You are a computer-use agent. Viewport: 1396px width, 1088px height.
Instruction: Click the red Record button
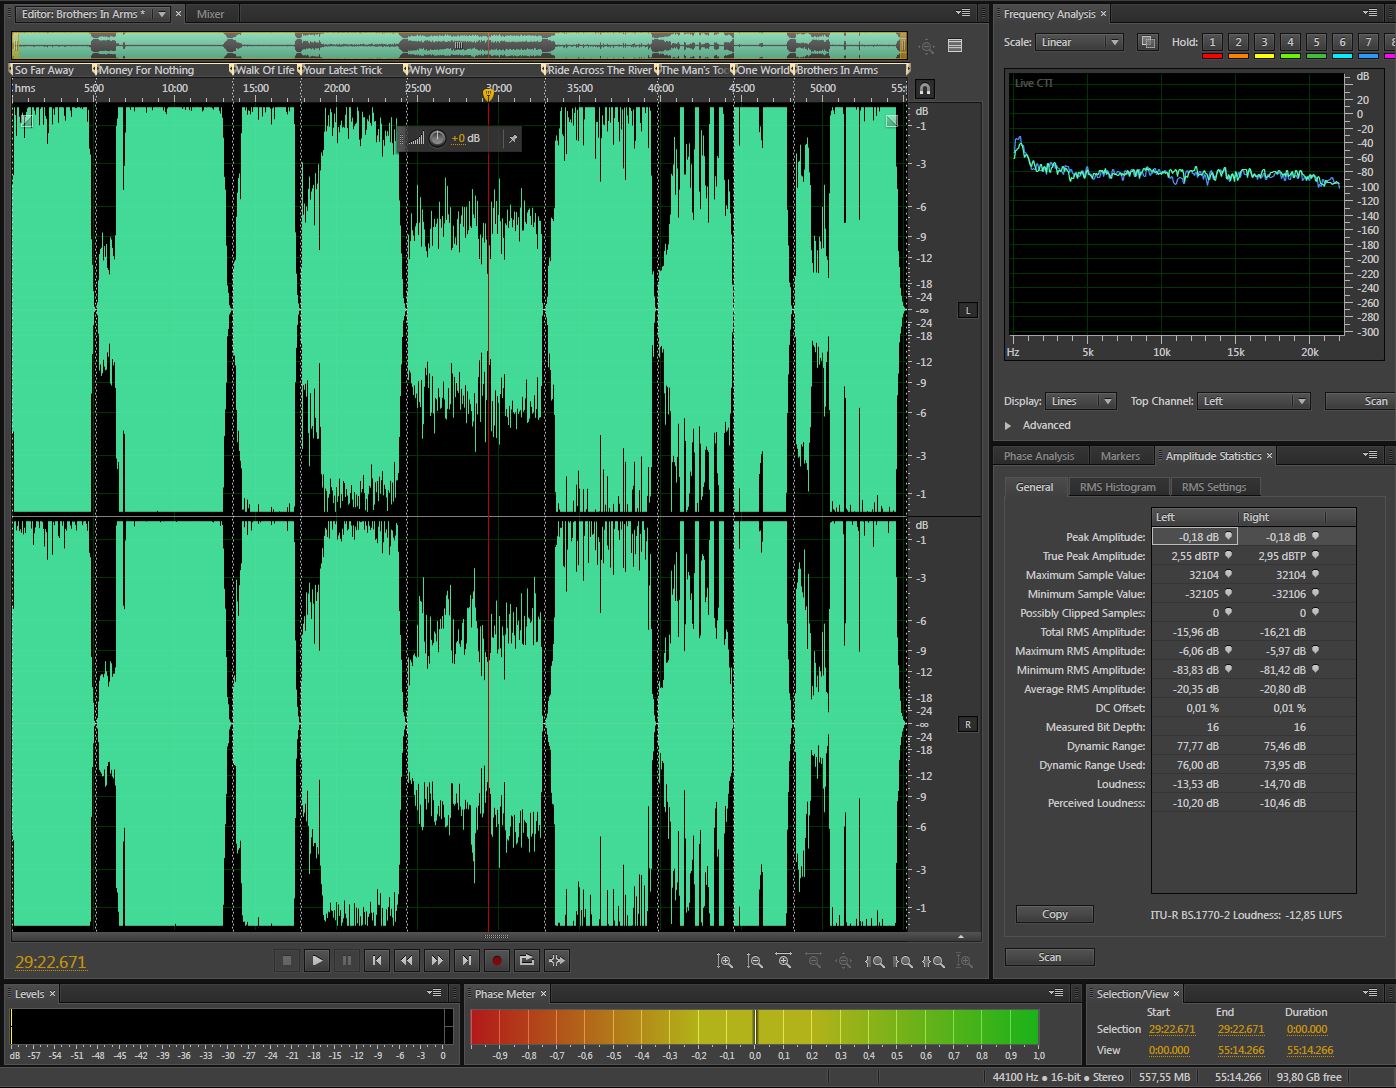pos(497,961)
